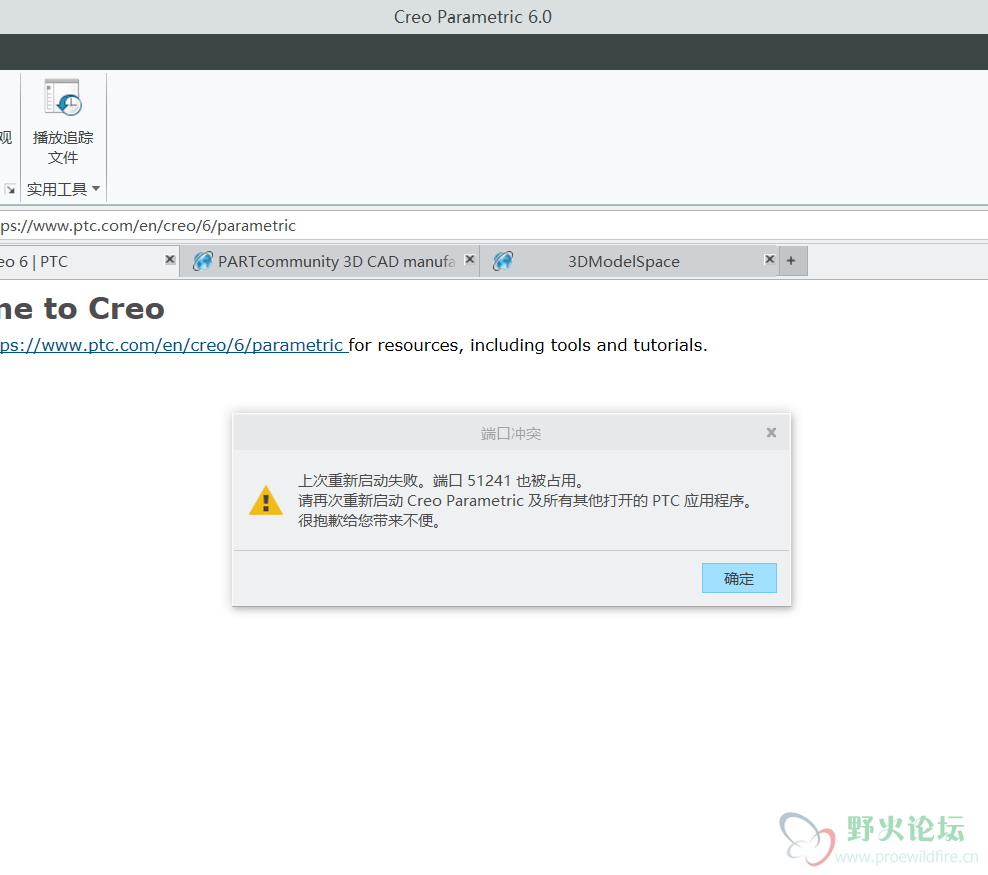Click the PARTcommunity tab browser icon
This screenshot has width=988, height=875.
point(202,261)
